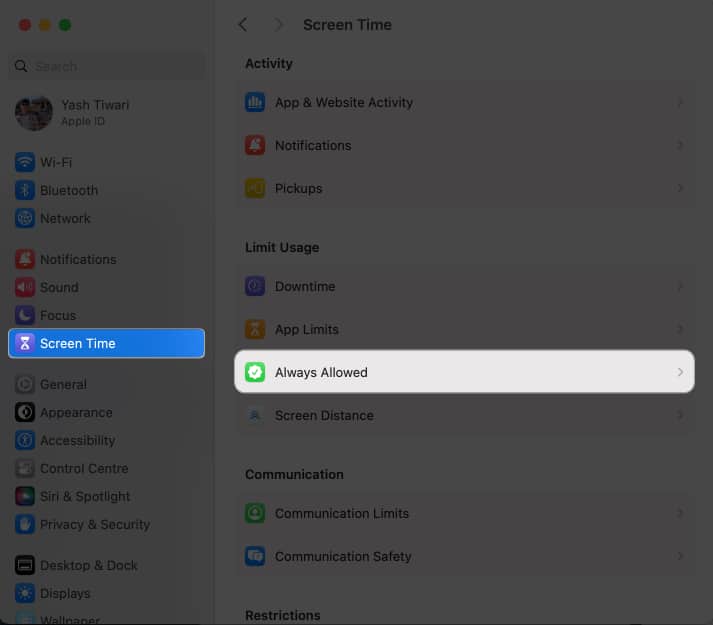This screenshot has height=625, width=713.
Task: Select the Sound speaker icon
Action: (x=25, y=287)
